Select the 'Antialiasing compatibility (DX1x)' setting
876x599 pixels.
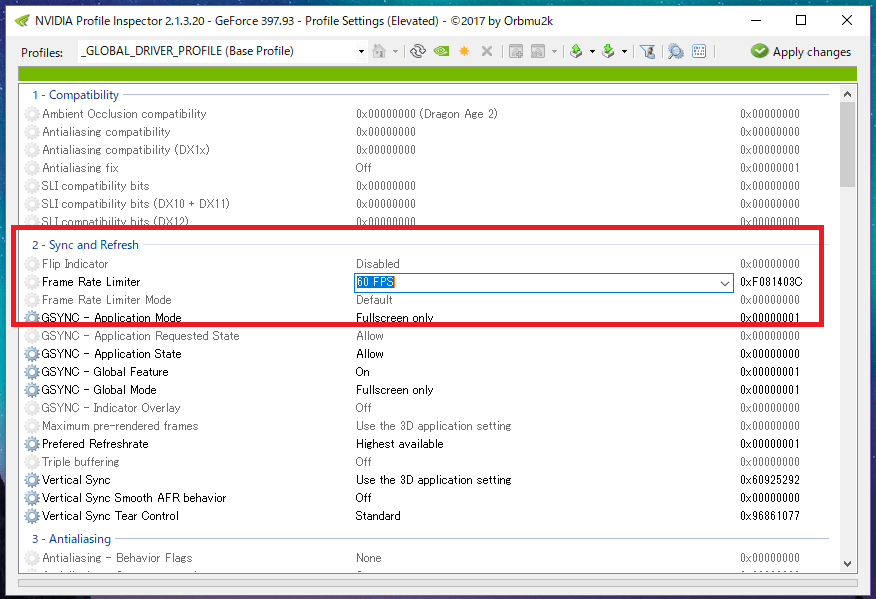click(x=126, y=150)
